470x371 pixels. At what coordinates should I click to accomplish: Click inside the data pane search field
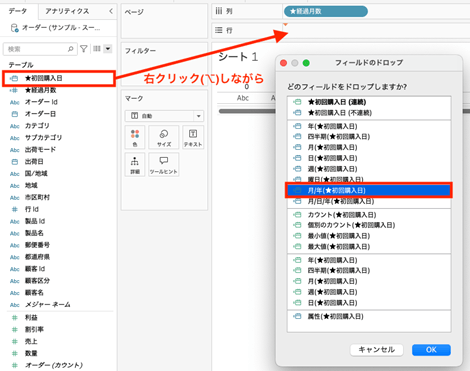pos(40,49)
